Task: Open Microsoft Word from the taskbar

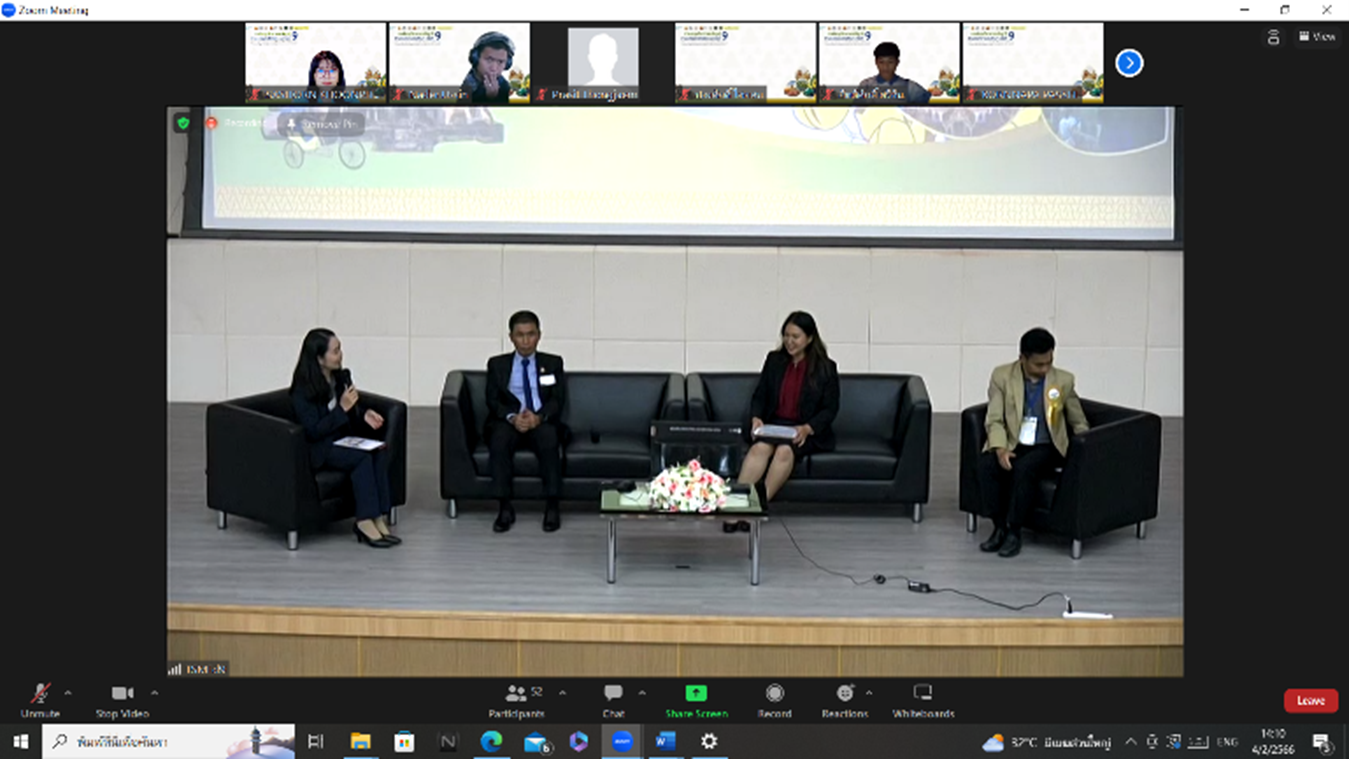Action: (665, 741)
